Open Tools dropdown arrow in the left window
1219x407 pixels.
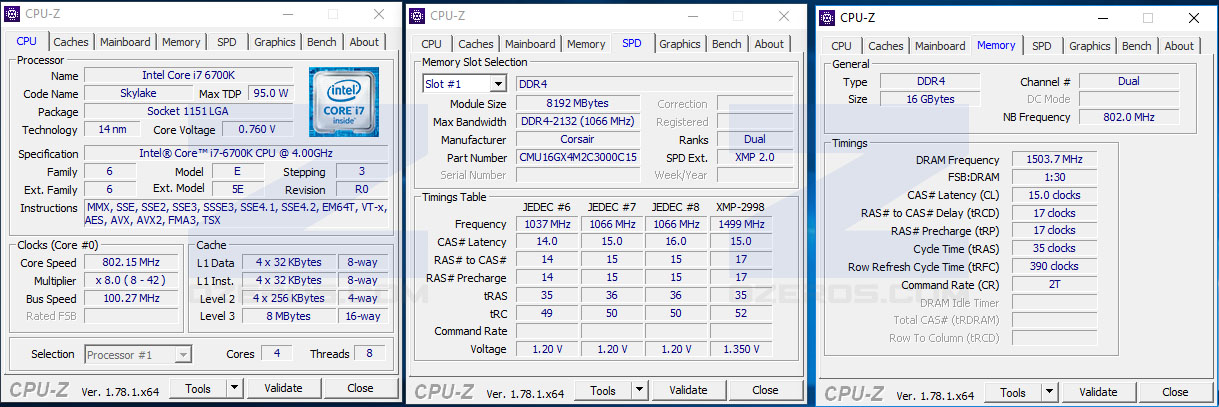(x=234, y=388)
